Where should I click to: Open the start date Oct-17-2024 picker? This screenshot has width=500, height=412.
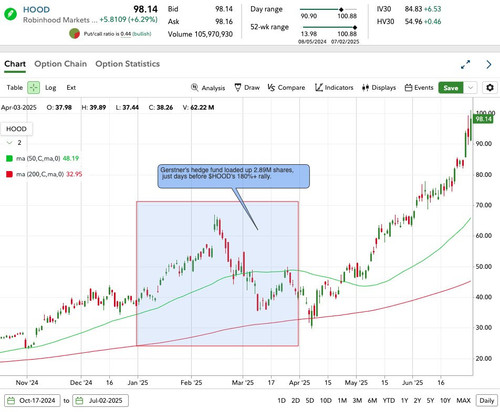[x=32, y=400]
